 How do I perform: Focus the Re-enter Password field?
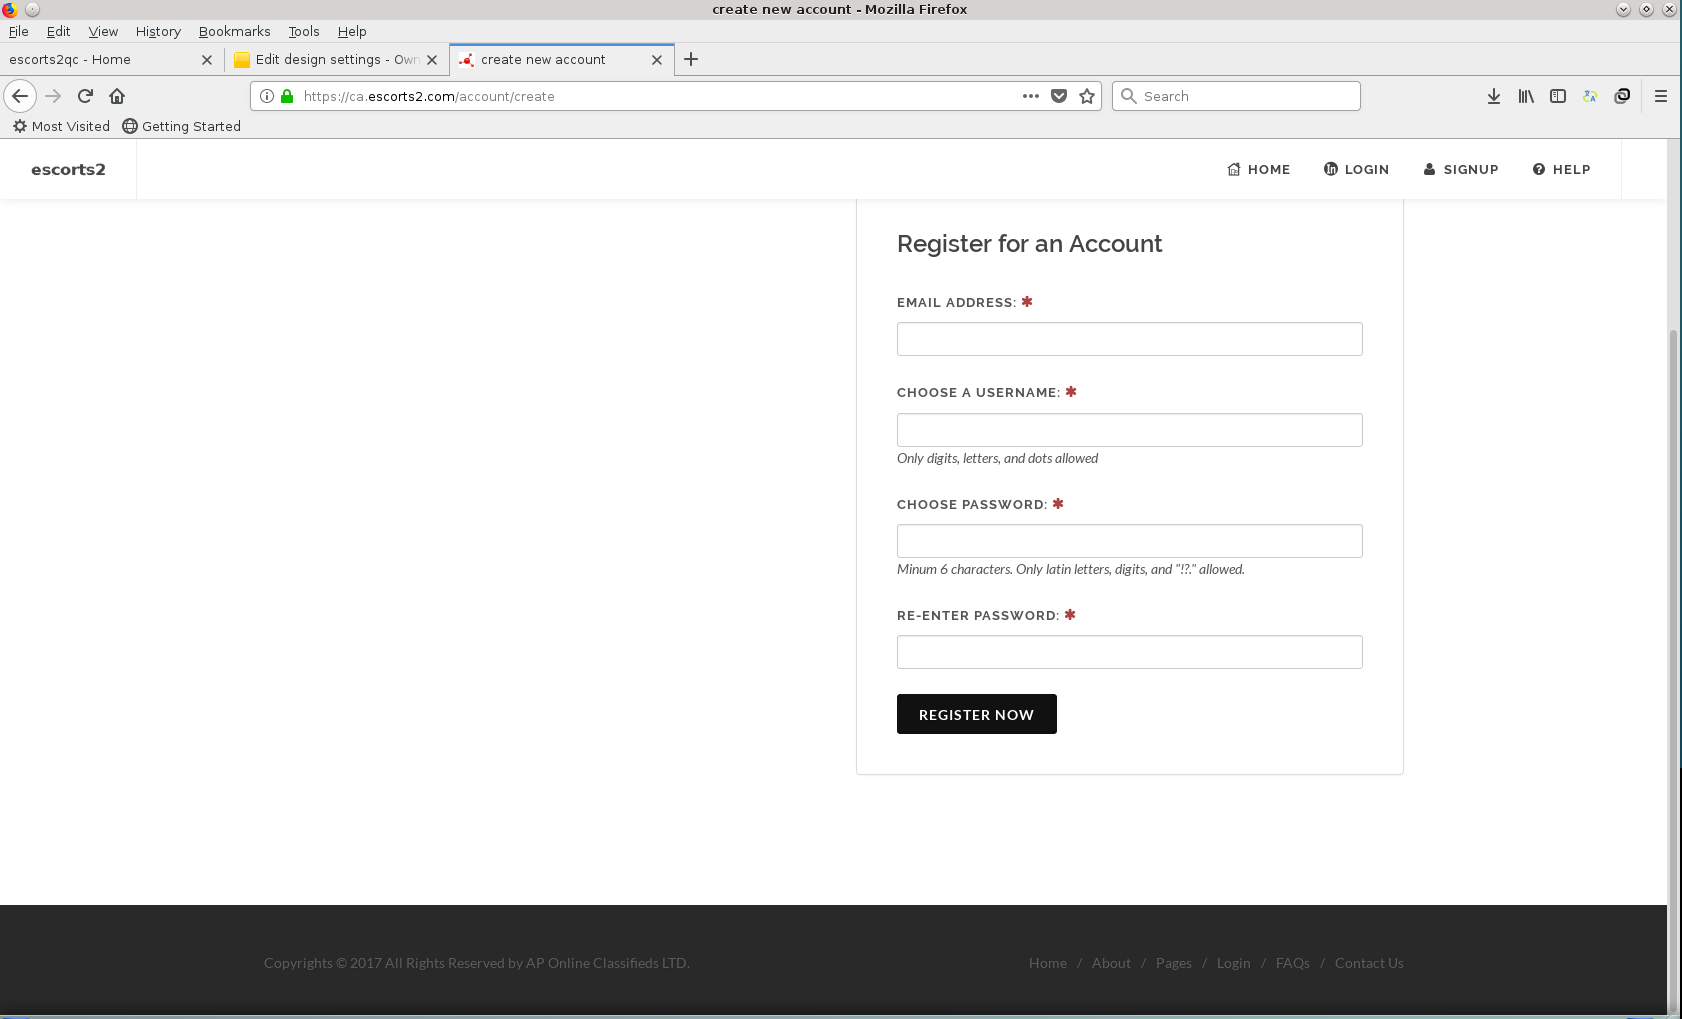pyautogui.click(x=1129, y=652)
